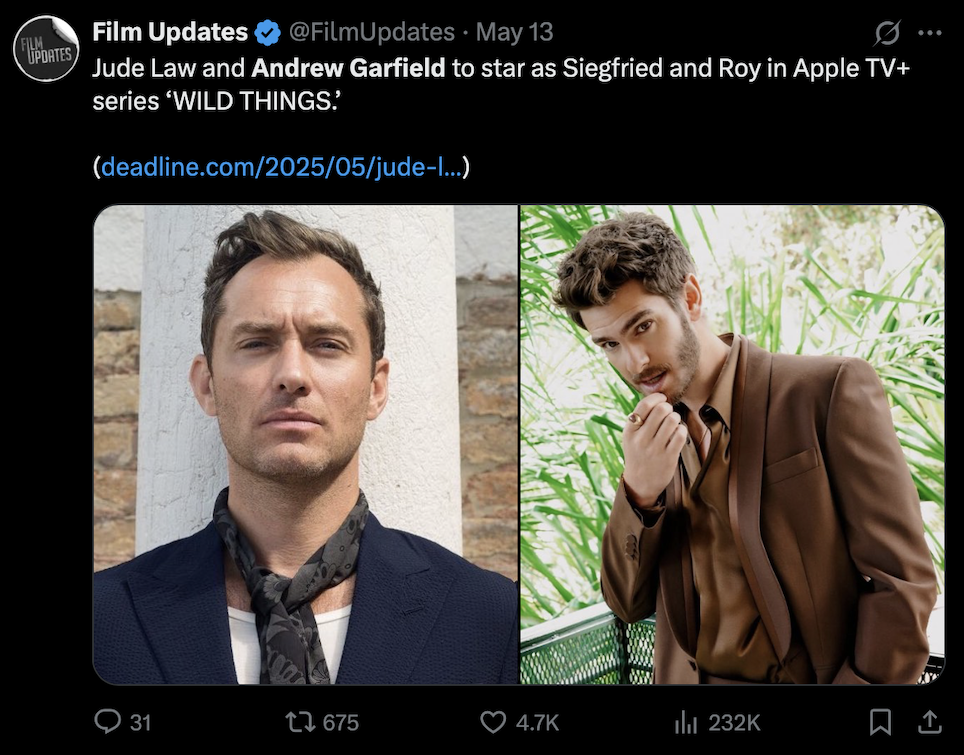This screenshot has width=964, height=755.
Task: Click the 675 reposts count
Action: click(341, 722)
